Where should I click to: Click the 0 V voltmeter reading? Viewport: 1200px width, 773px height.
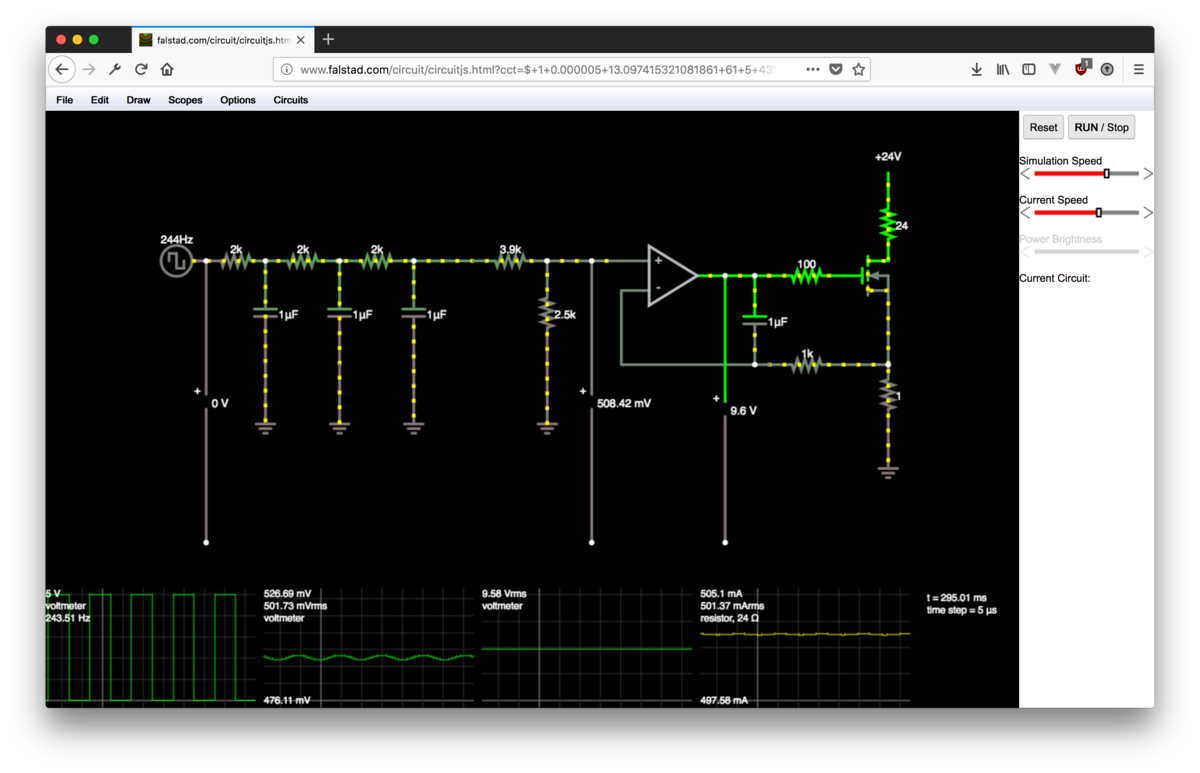point(220,403)
